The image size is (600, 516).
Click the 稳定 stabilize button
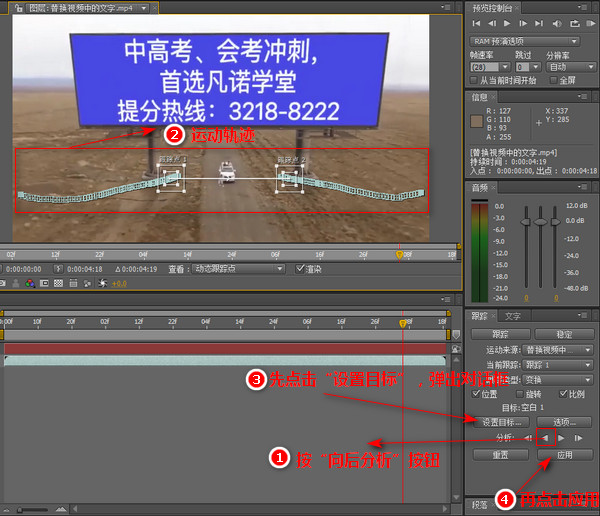click(x=564, y=334)
